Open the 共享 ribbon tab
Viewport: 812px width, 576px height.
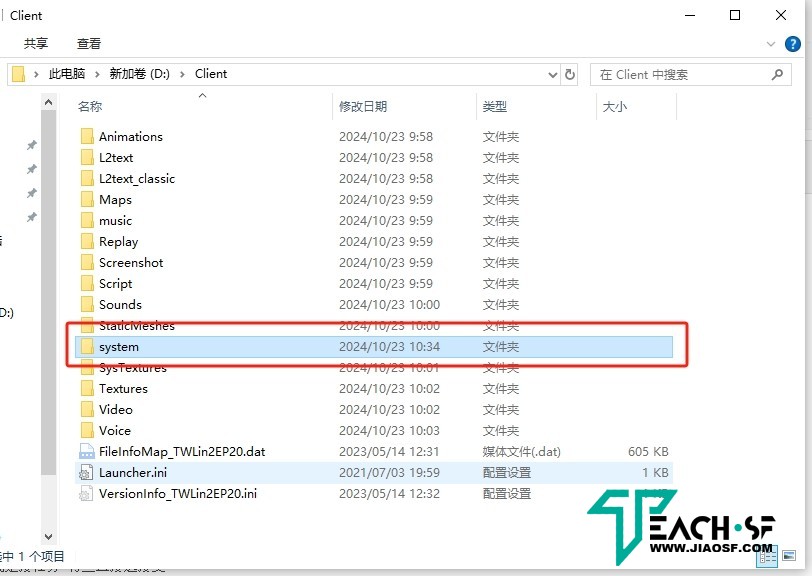(x=36, y=44)
